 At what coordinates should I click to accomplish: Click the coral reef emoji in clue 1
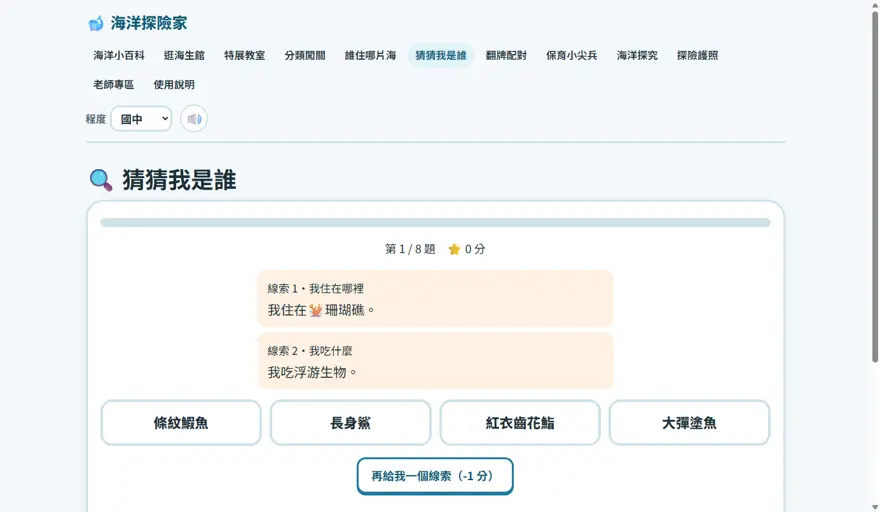tap(315, 310)
